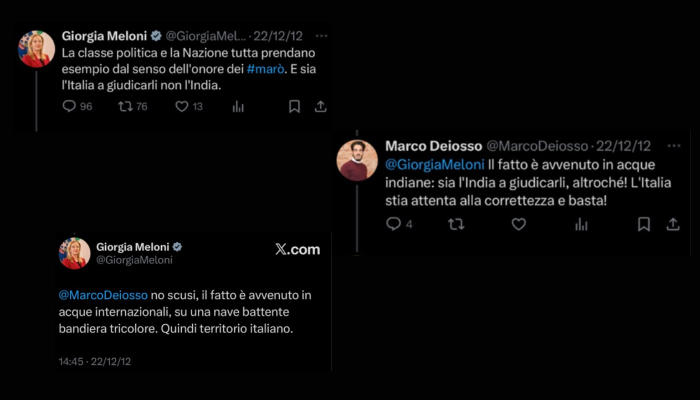This screenshot has height=400, width=700.
Task: Like Marco Deiosso's tweet
Action: tap(519, 224)
